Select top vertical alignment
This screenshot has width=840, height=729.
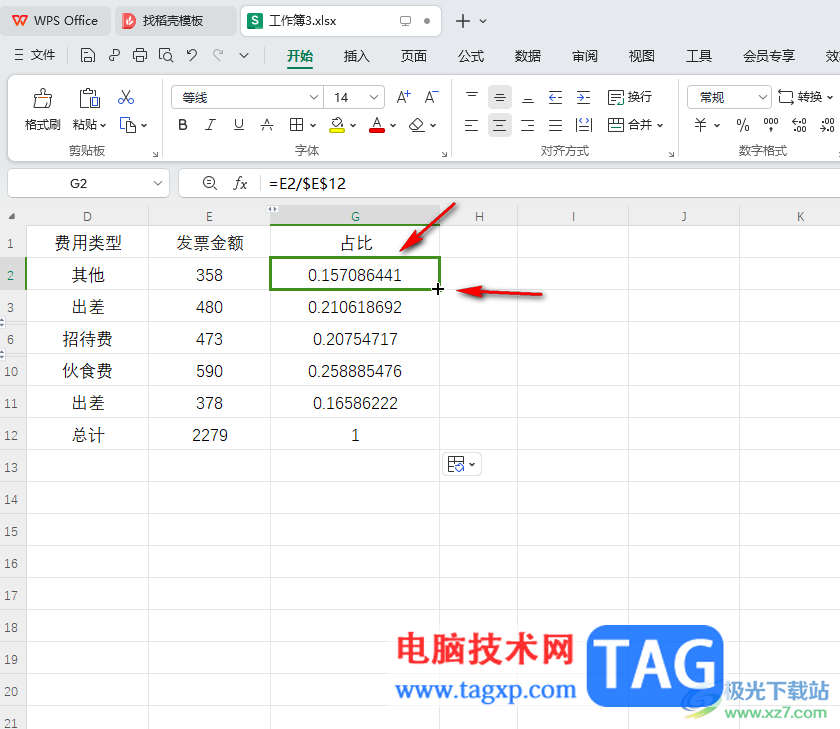[x=472, y=97]
